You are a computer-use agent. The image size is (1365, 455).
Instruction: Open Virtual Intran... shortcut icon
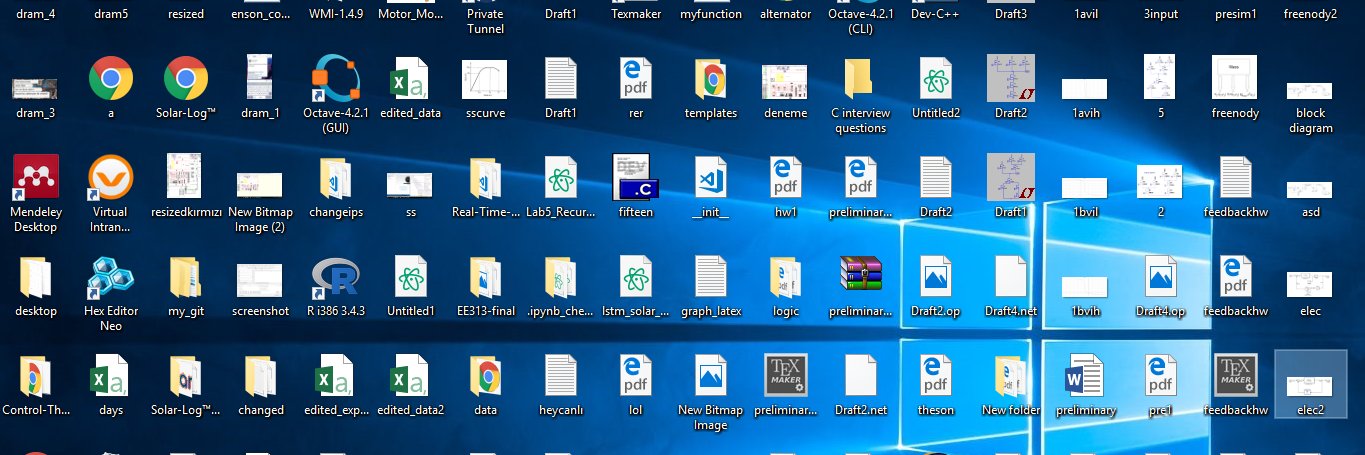pyautogui.click(x=110, y=179)
